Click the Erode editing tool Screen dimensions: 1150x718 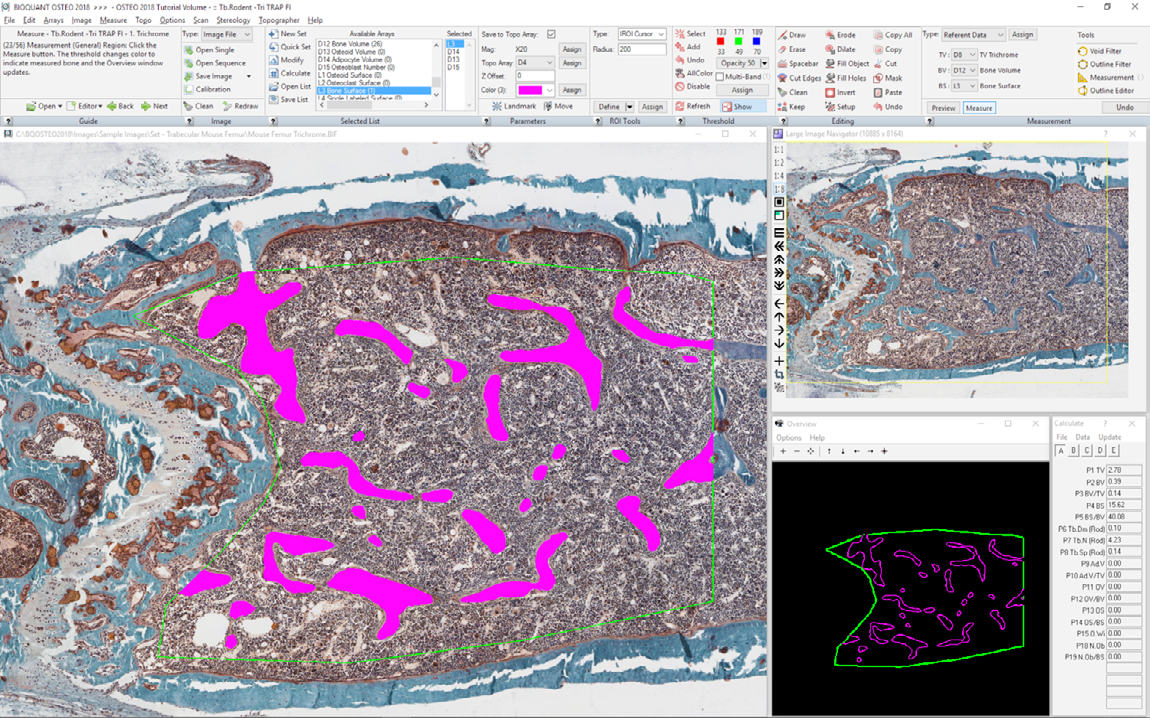(x=840, y=34)
